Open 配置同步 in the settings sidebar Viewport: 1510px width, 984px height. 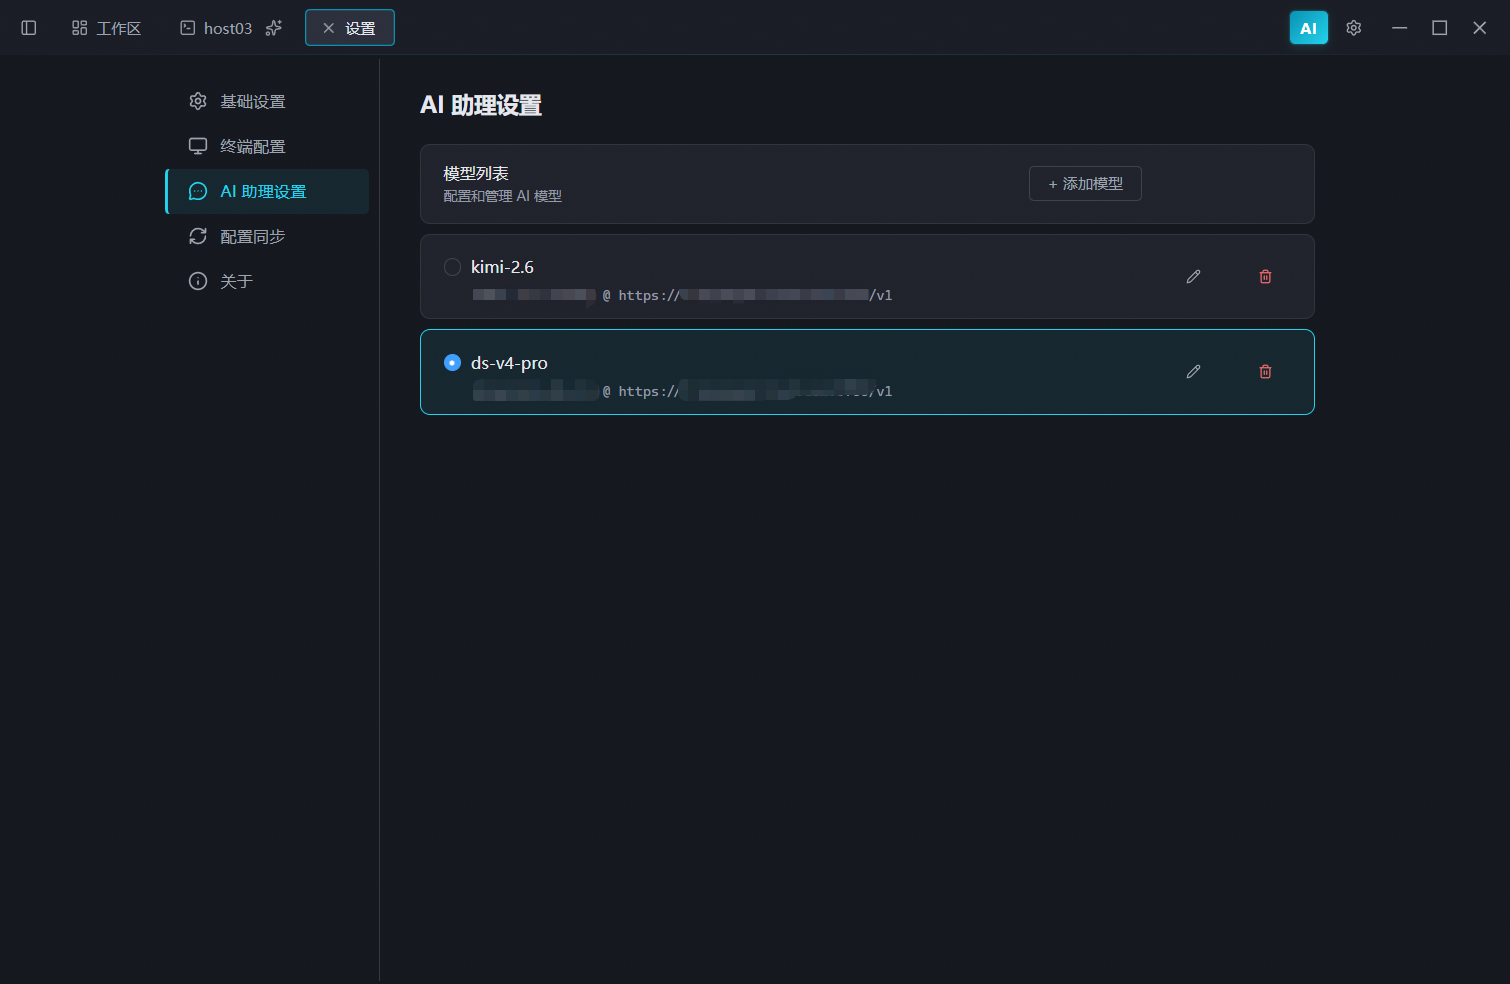point(267,236)
